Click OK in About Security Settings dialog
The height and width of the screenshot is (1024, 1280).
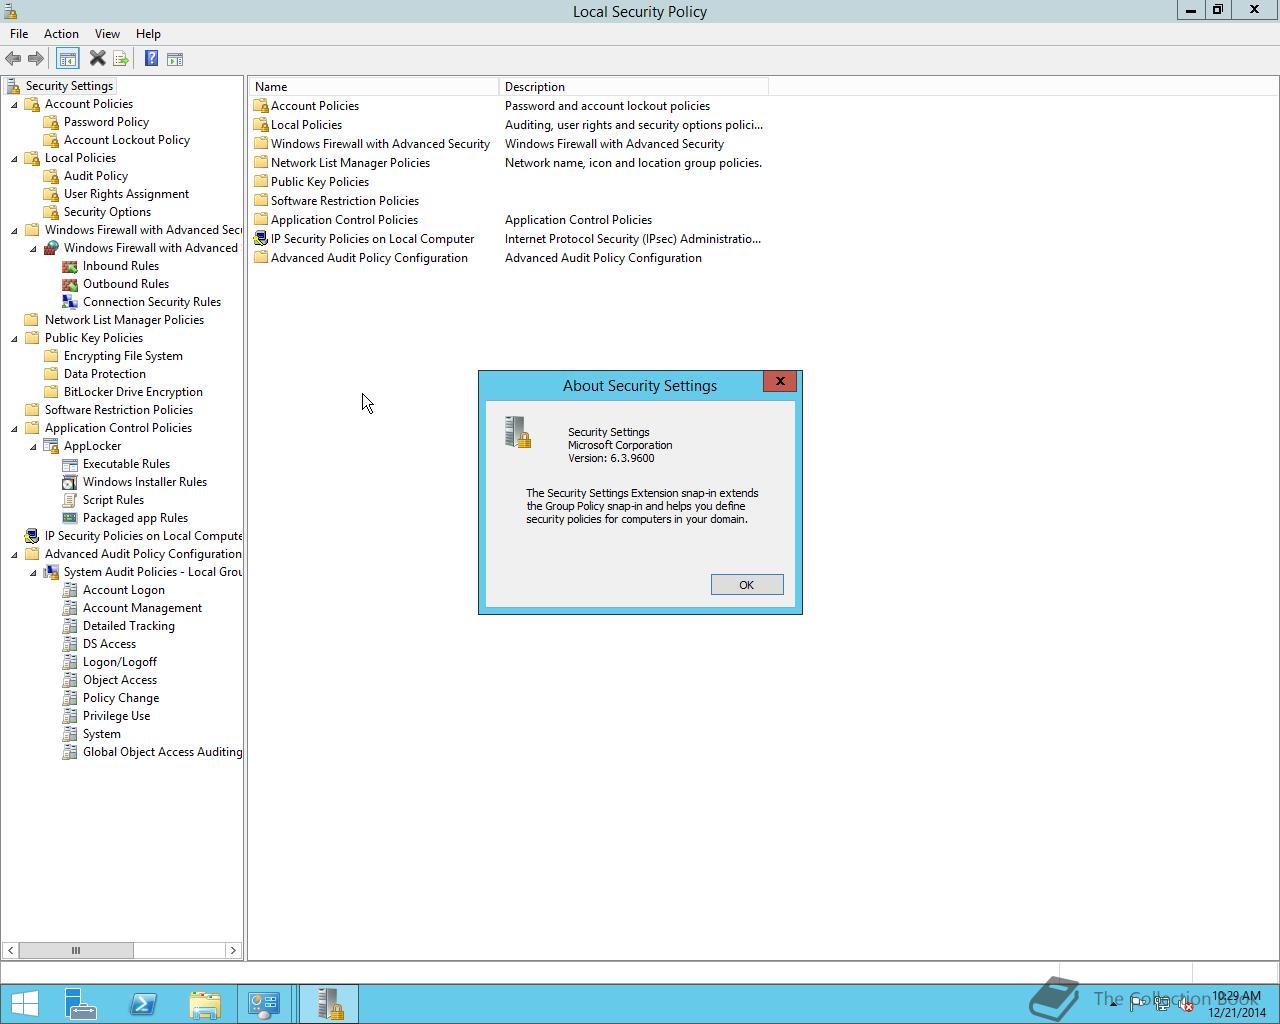point(747,585)
